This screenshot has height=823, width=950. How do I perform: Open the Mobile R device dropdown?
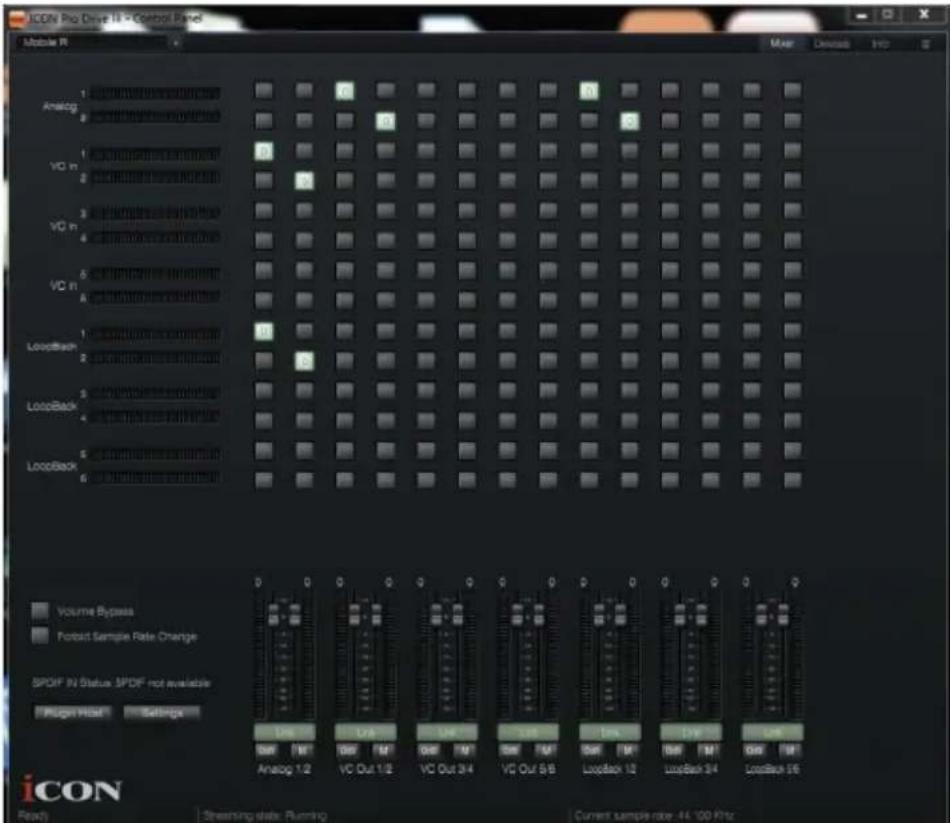point(100,42)
